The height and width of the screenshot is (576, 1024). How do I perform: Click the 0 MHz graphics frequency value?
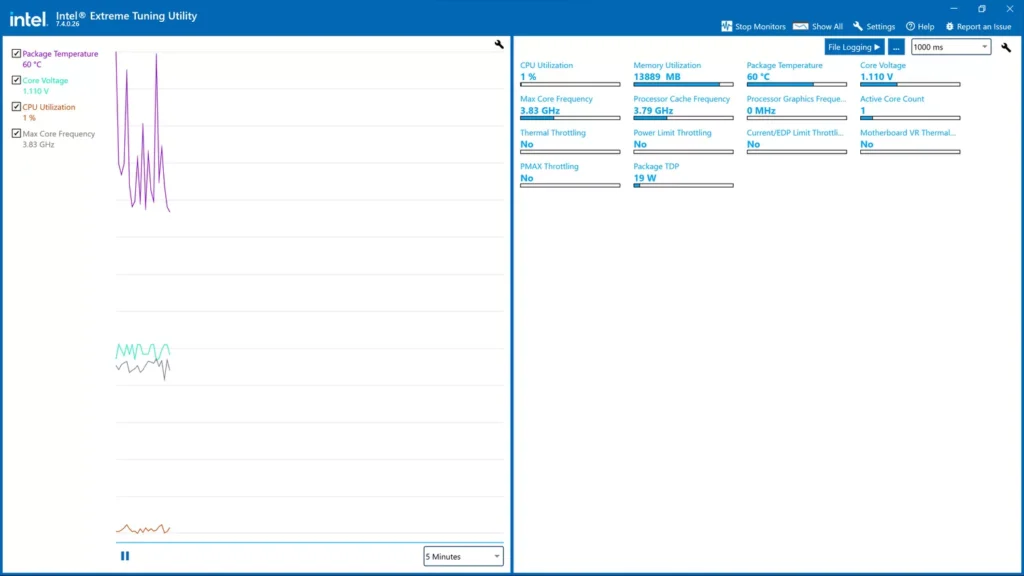[x=761, y=110]
